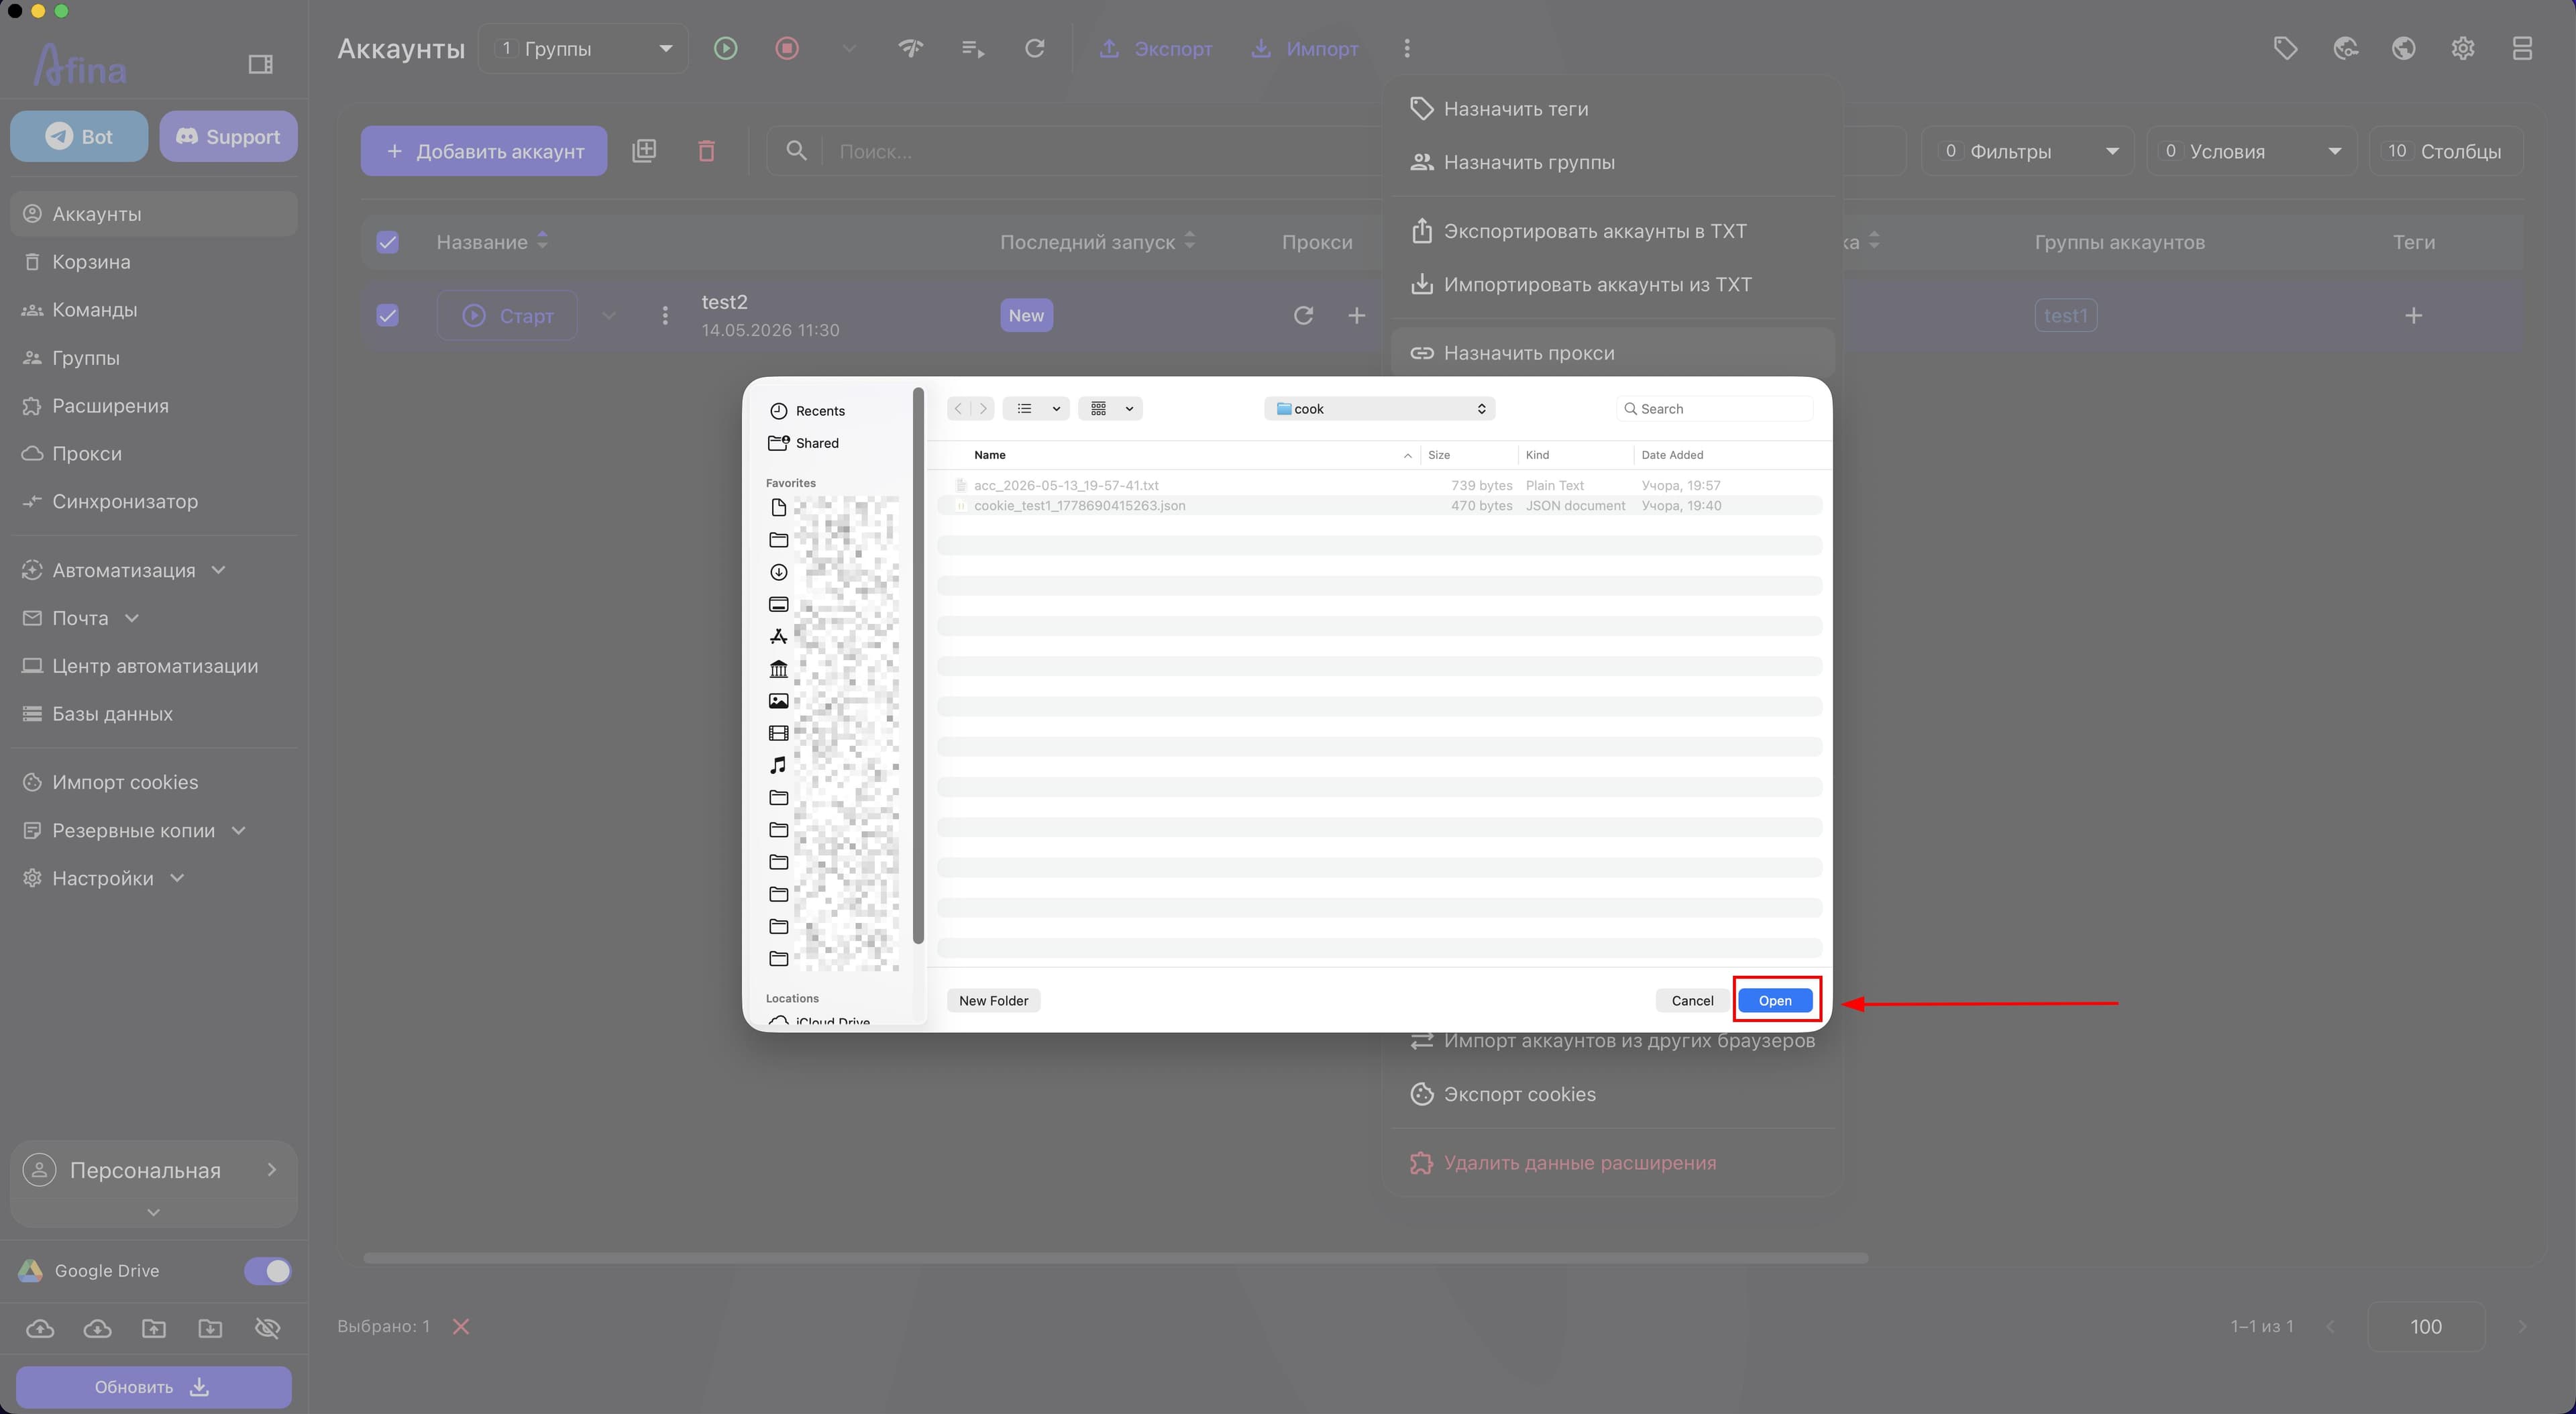
Task: Click the Open button in file dialog
Action: tap(1775, 1000)
